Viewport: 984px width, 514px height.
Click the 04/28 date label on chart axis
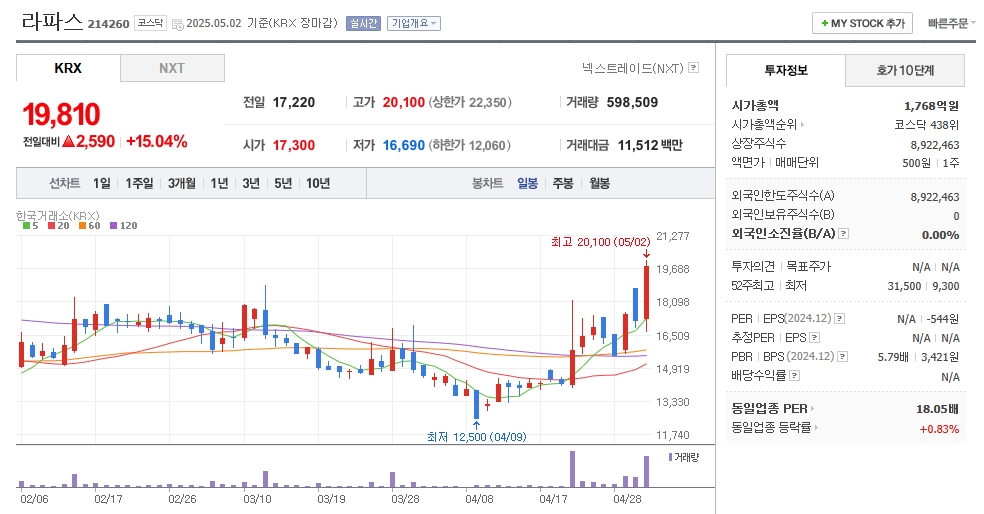pos(628,500)
